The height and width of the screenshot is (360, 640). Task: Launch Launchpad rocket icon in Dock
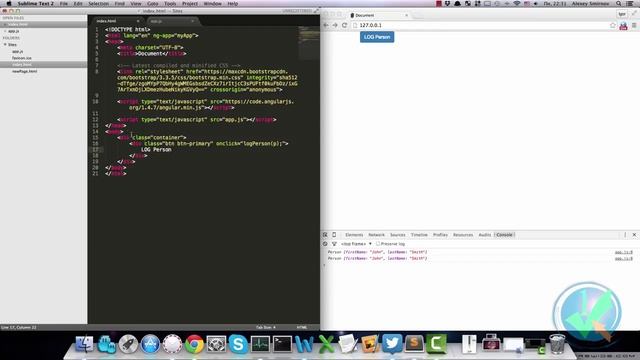point(128,344)
